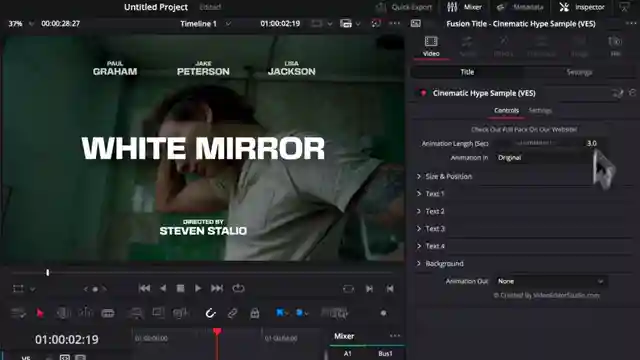Open the Quick Export button
This screenshot has height=360, width=640.
(404, 7)
